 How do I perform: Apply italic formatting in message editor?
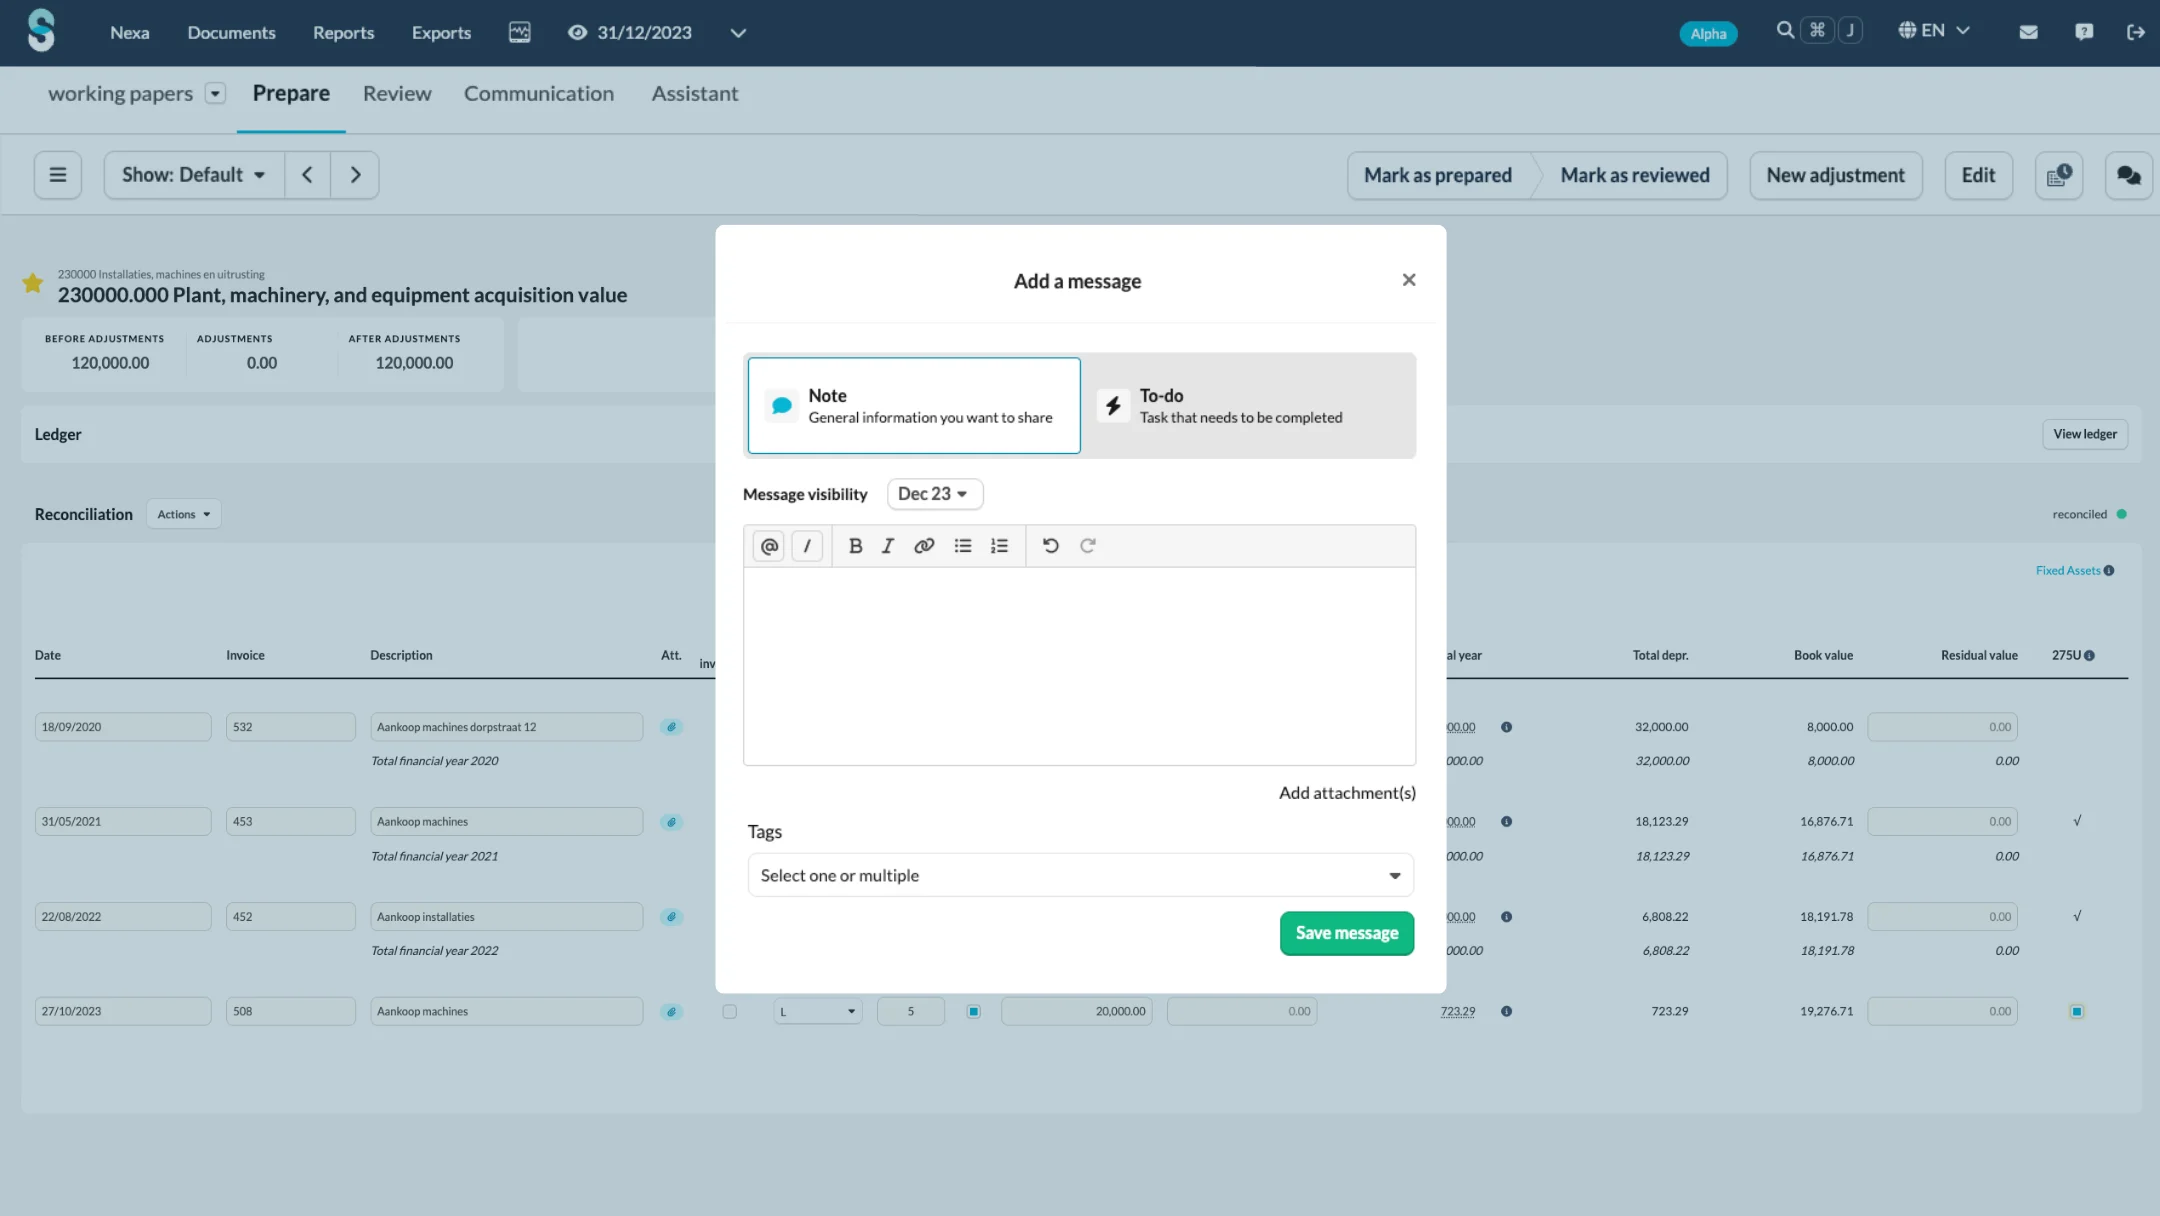pos(887,546)
